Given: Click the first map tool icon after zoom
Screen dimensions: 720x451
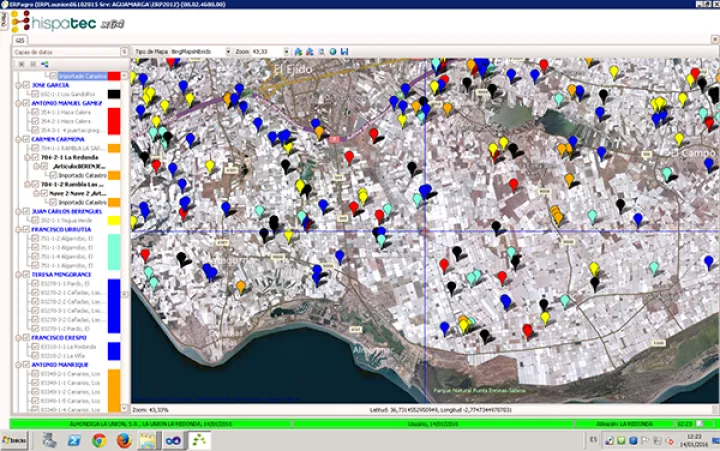Looking at the screenshot, I should click(299, 51).
